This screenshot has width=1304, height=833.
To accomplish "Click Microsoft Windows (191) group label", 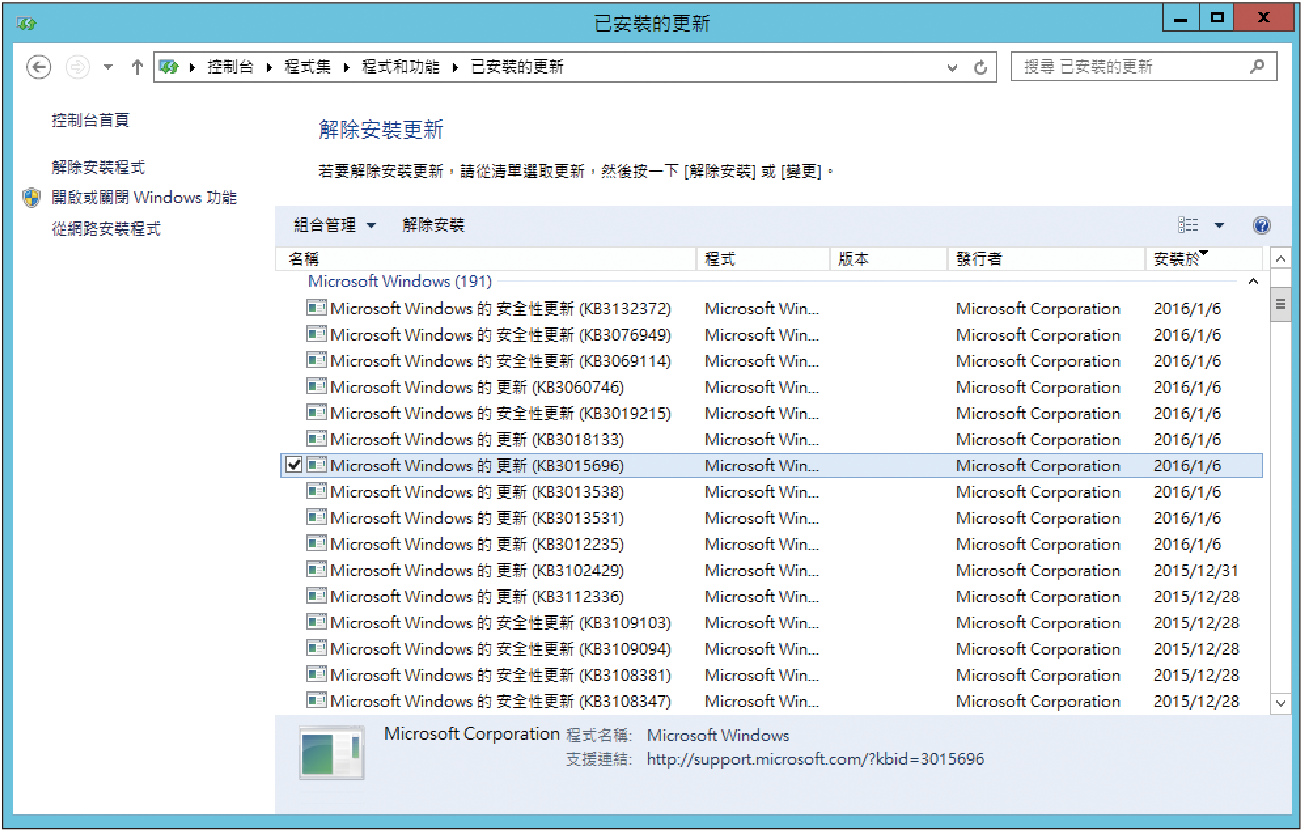I will [x=400, y=282].
